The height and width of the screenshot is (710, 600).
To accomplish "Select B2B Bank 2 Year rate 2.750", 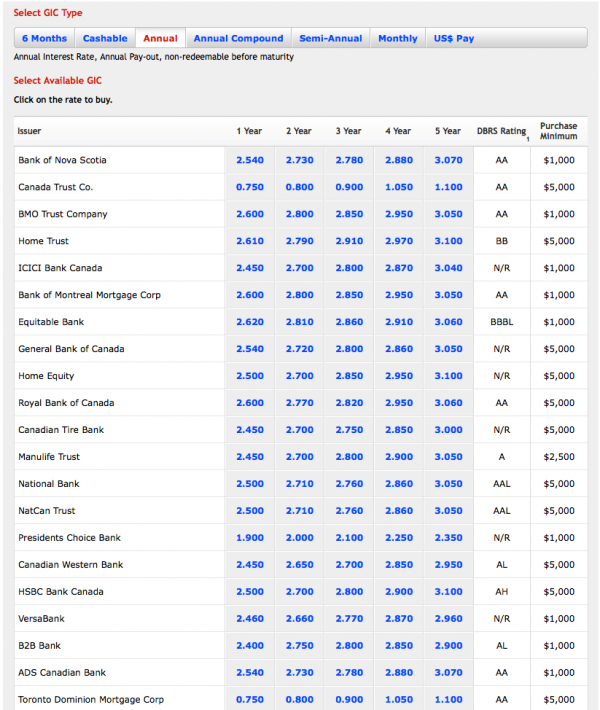I will pyautogui.click(x=300, y=646).
